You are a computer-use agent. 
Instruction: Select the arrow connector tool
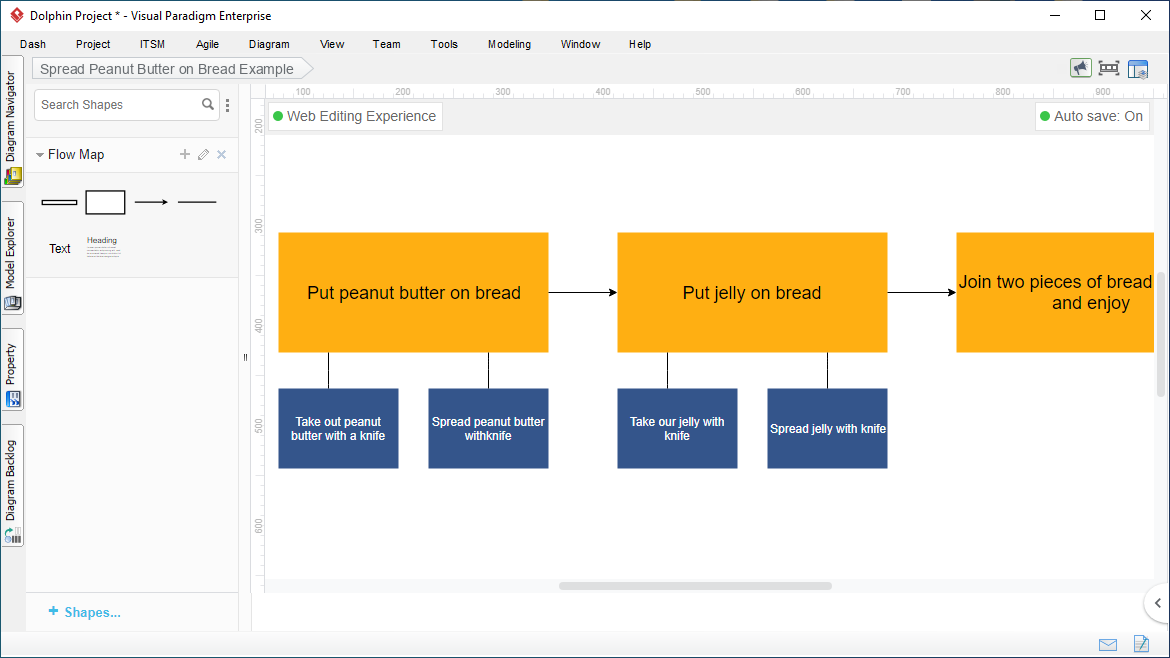pos(151,202)
